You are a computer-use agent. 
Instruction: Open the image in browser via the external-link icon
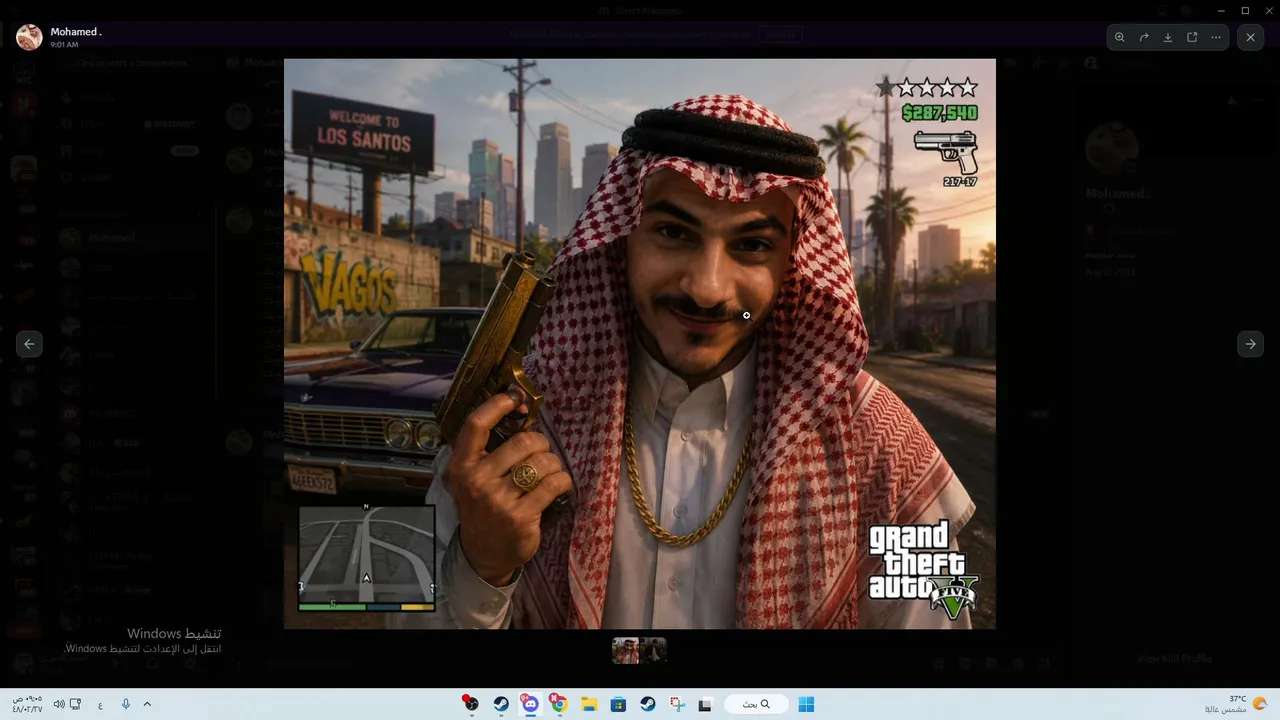tap(1192, 38)
